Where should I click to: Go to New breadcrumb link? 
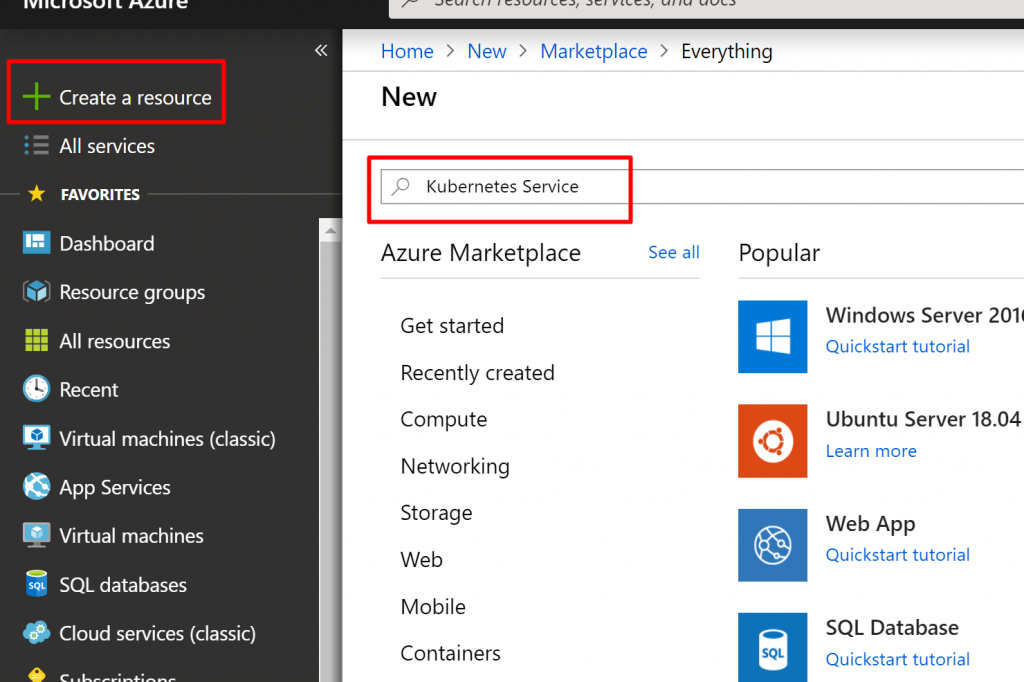[487, 52]
